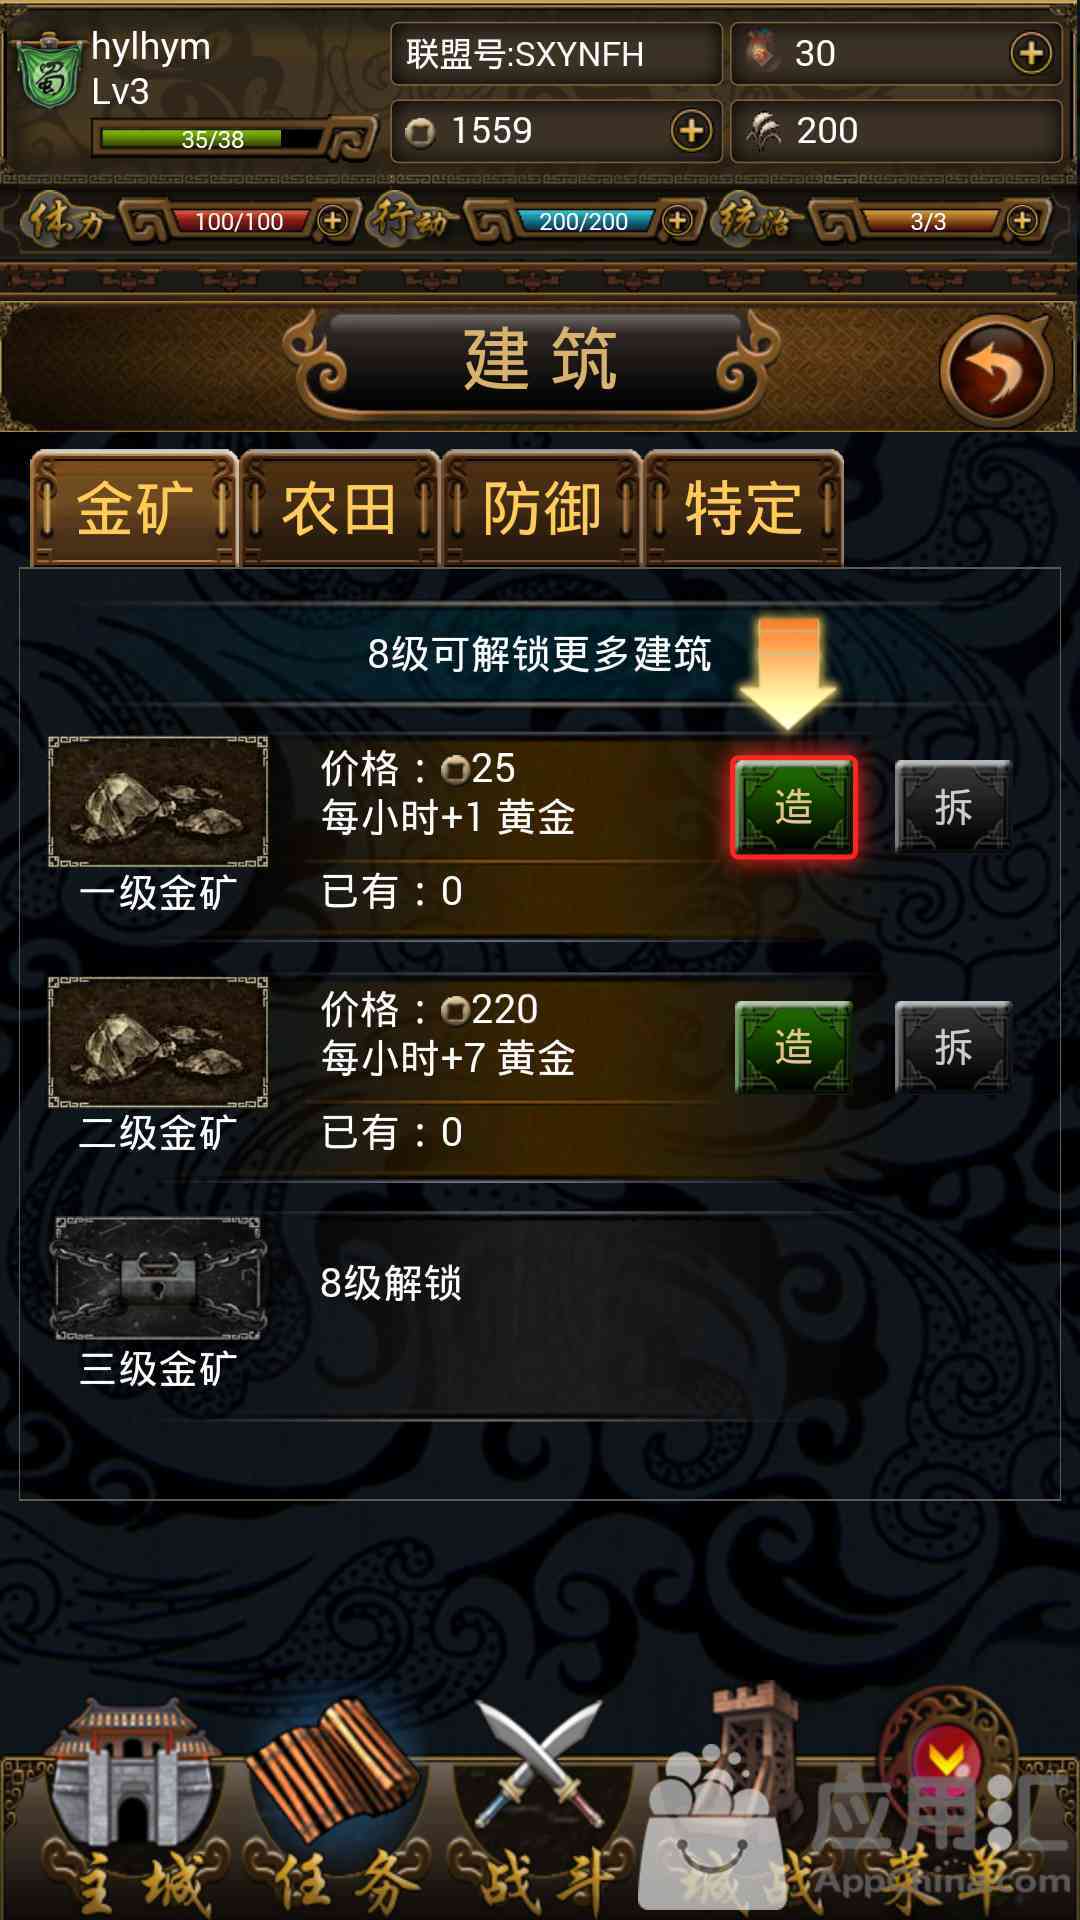The height and width of the screenshot is (1920, 1080).
Task: Add gems with plus next to 30
Action: pos(1031,53)
